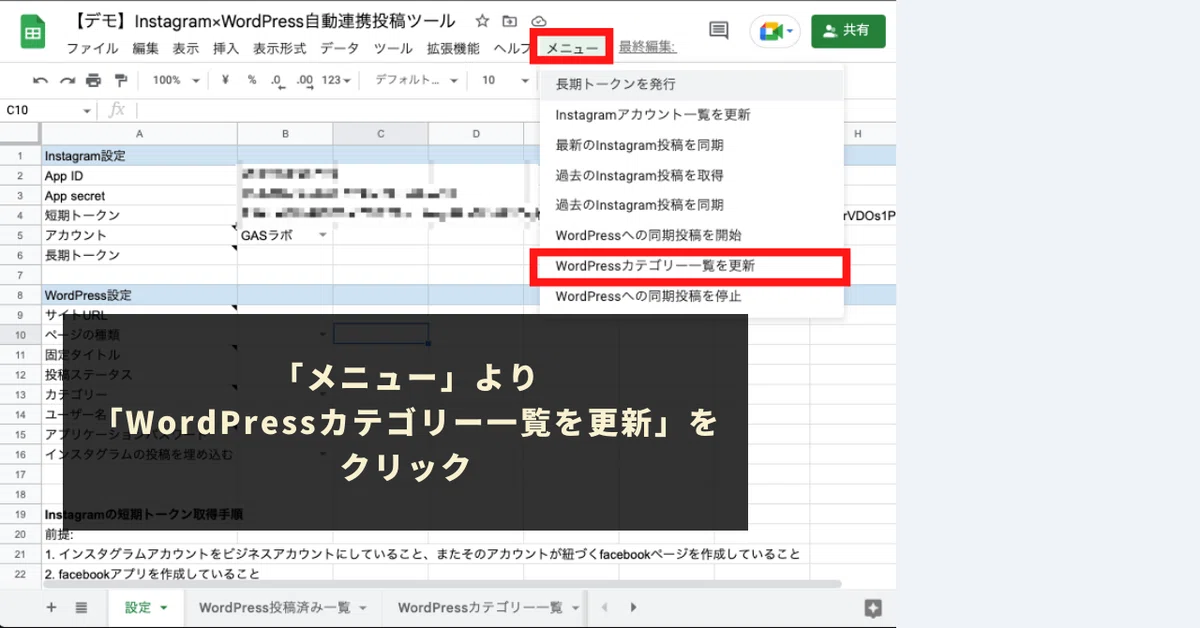Screen dimensions: 1200x628
Task: Open the 設定 sheet tab dropdown arrow
Action: (163, 608)
